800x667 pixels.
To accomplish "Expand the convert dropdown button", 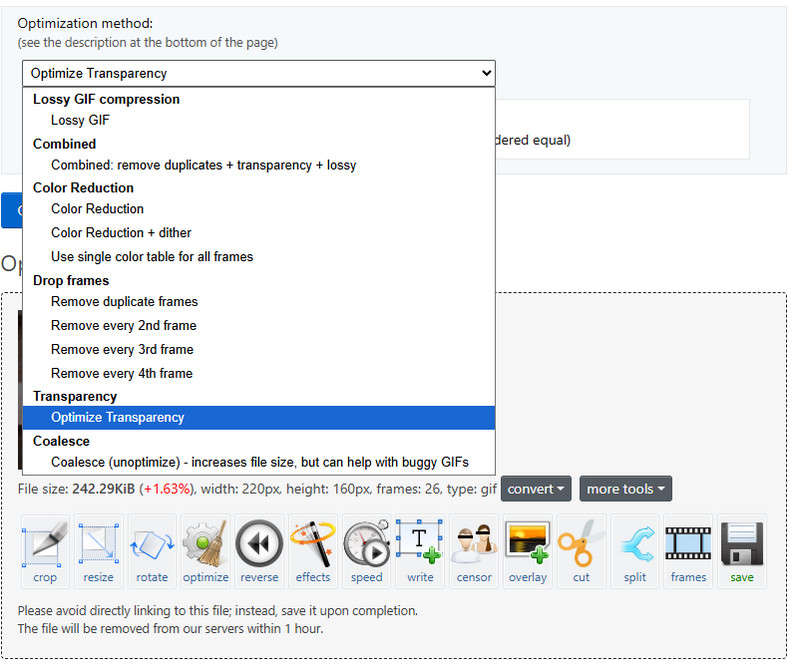I will click(536, 489).
